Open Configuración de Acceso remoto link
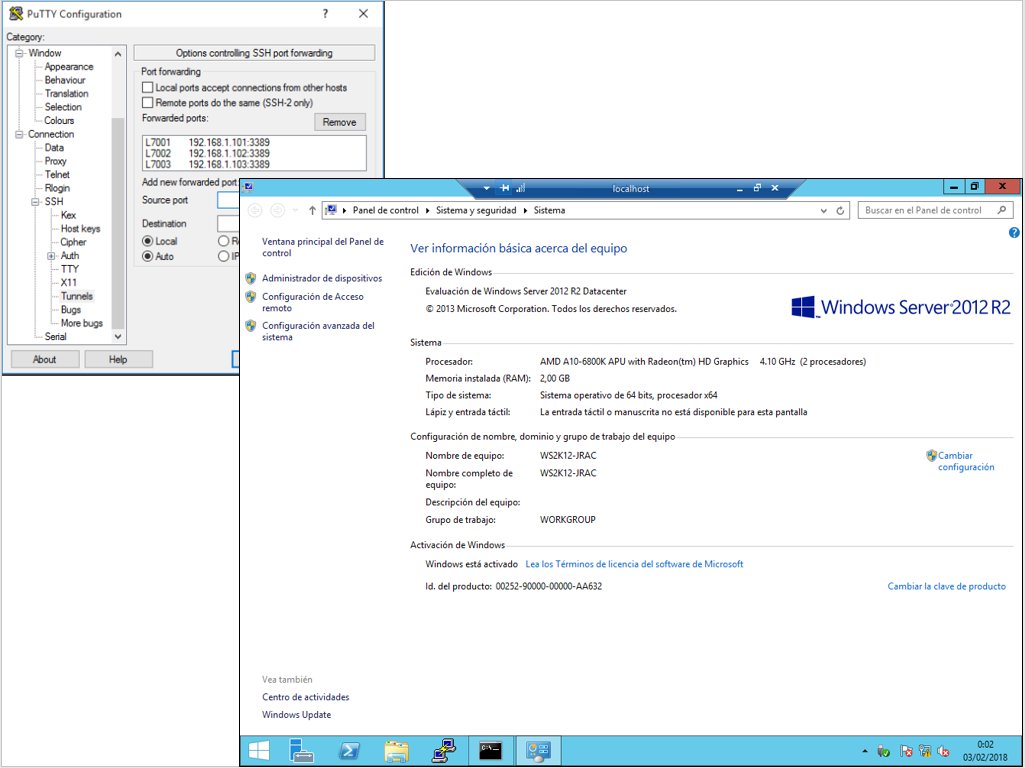 (x=312, y=302)
